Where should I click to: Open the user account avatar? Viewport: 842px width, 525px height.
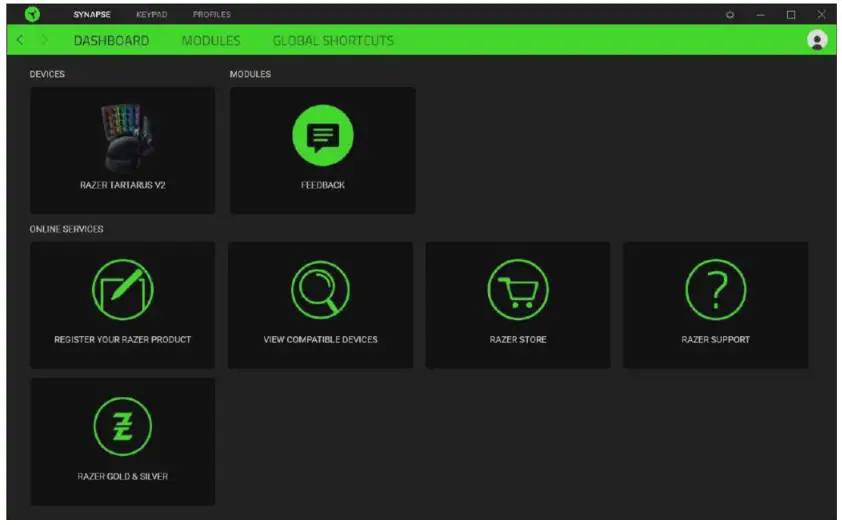(x=817, y=40)
